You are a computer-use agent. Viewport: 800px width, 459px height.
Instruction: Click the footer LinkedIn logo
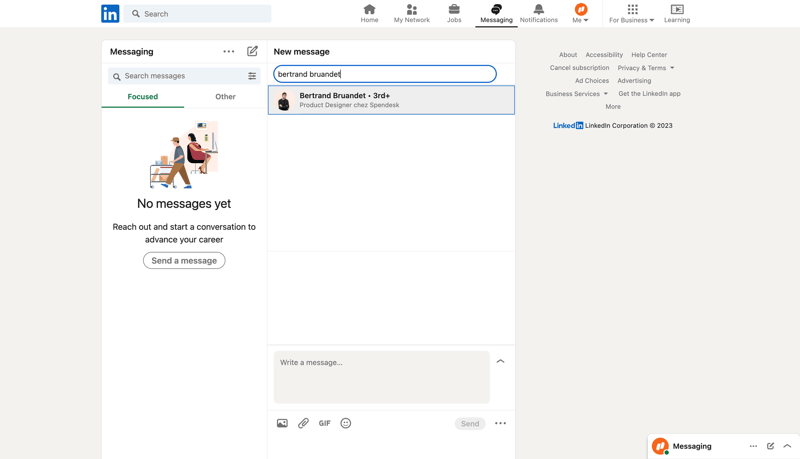coord(568,125)
